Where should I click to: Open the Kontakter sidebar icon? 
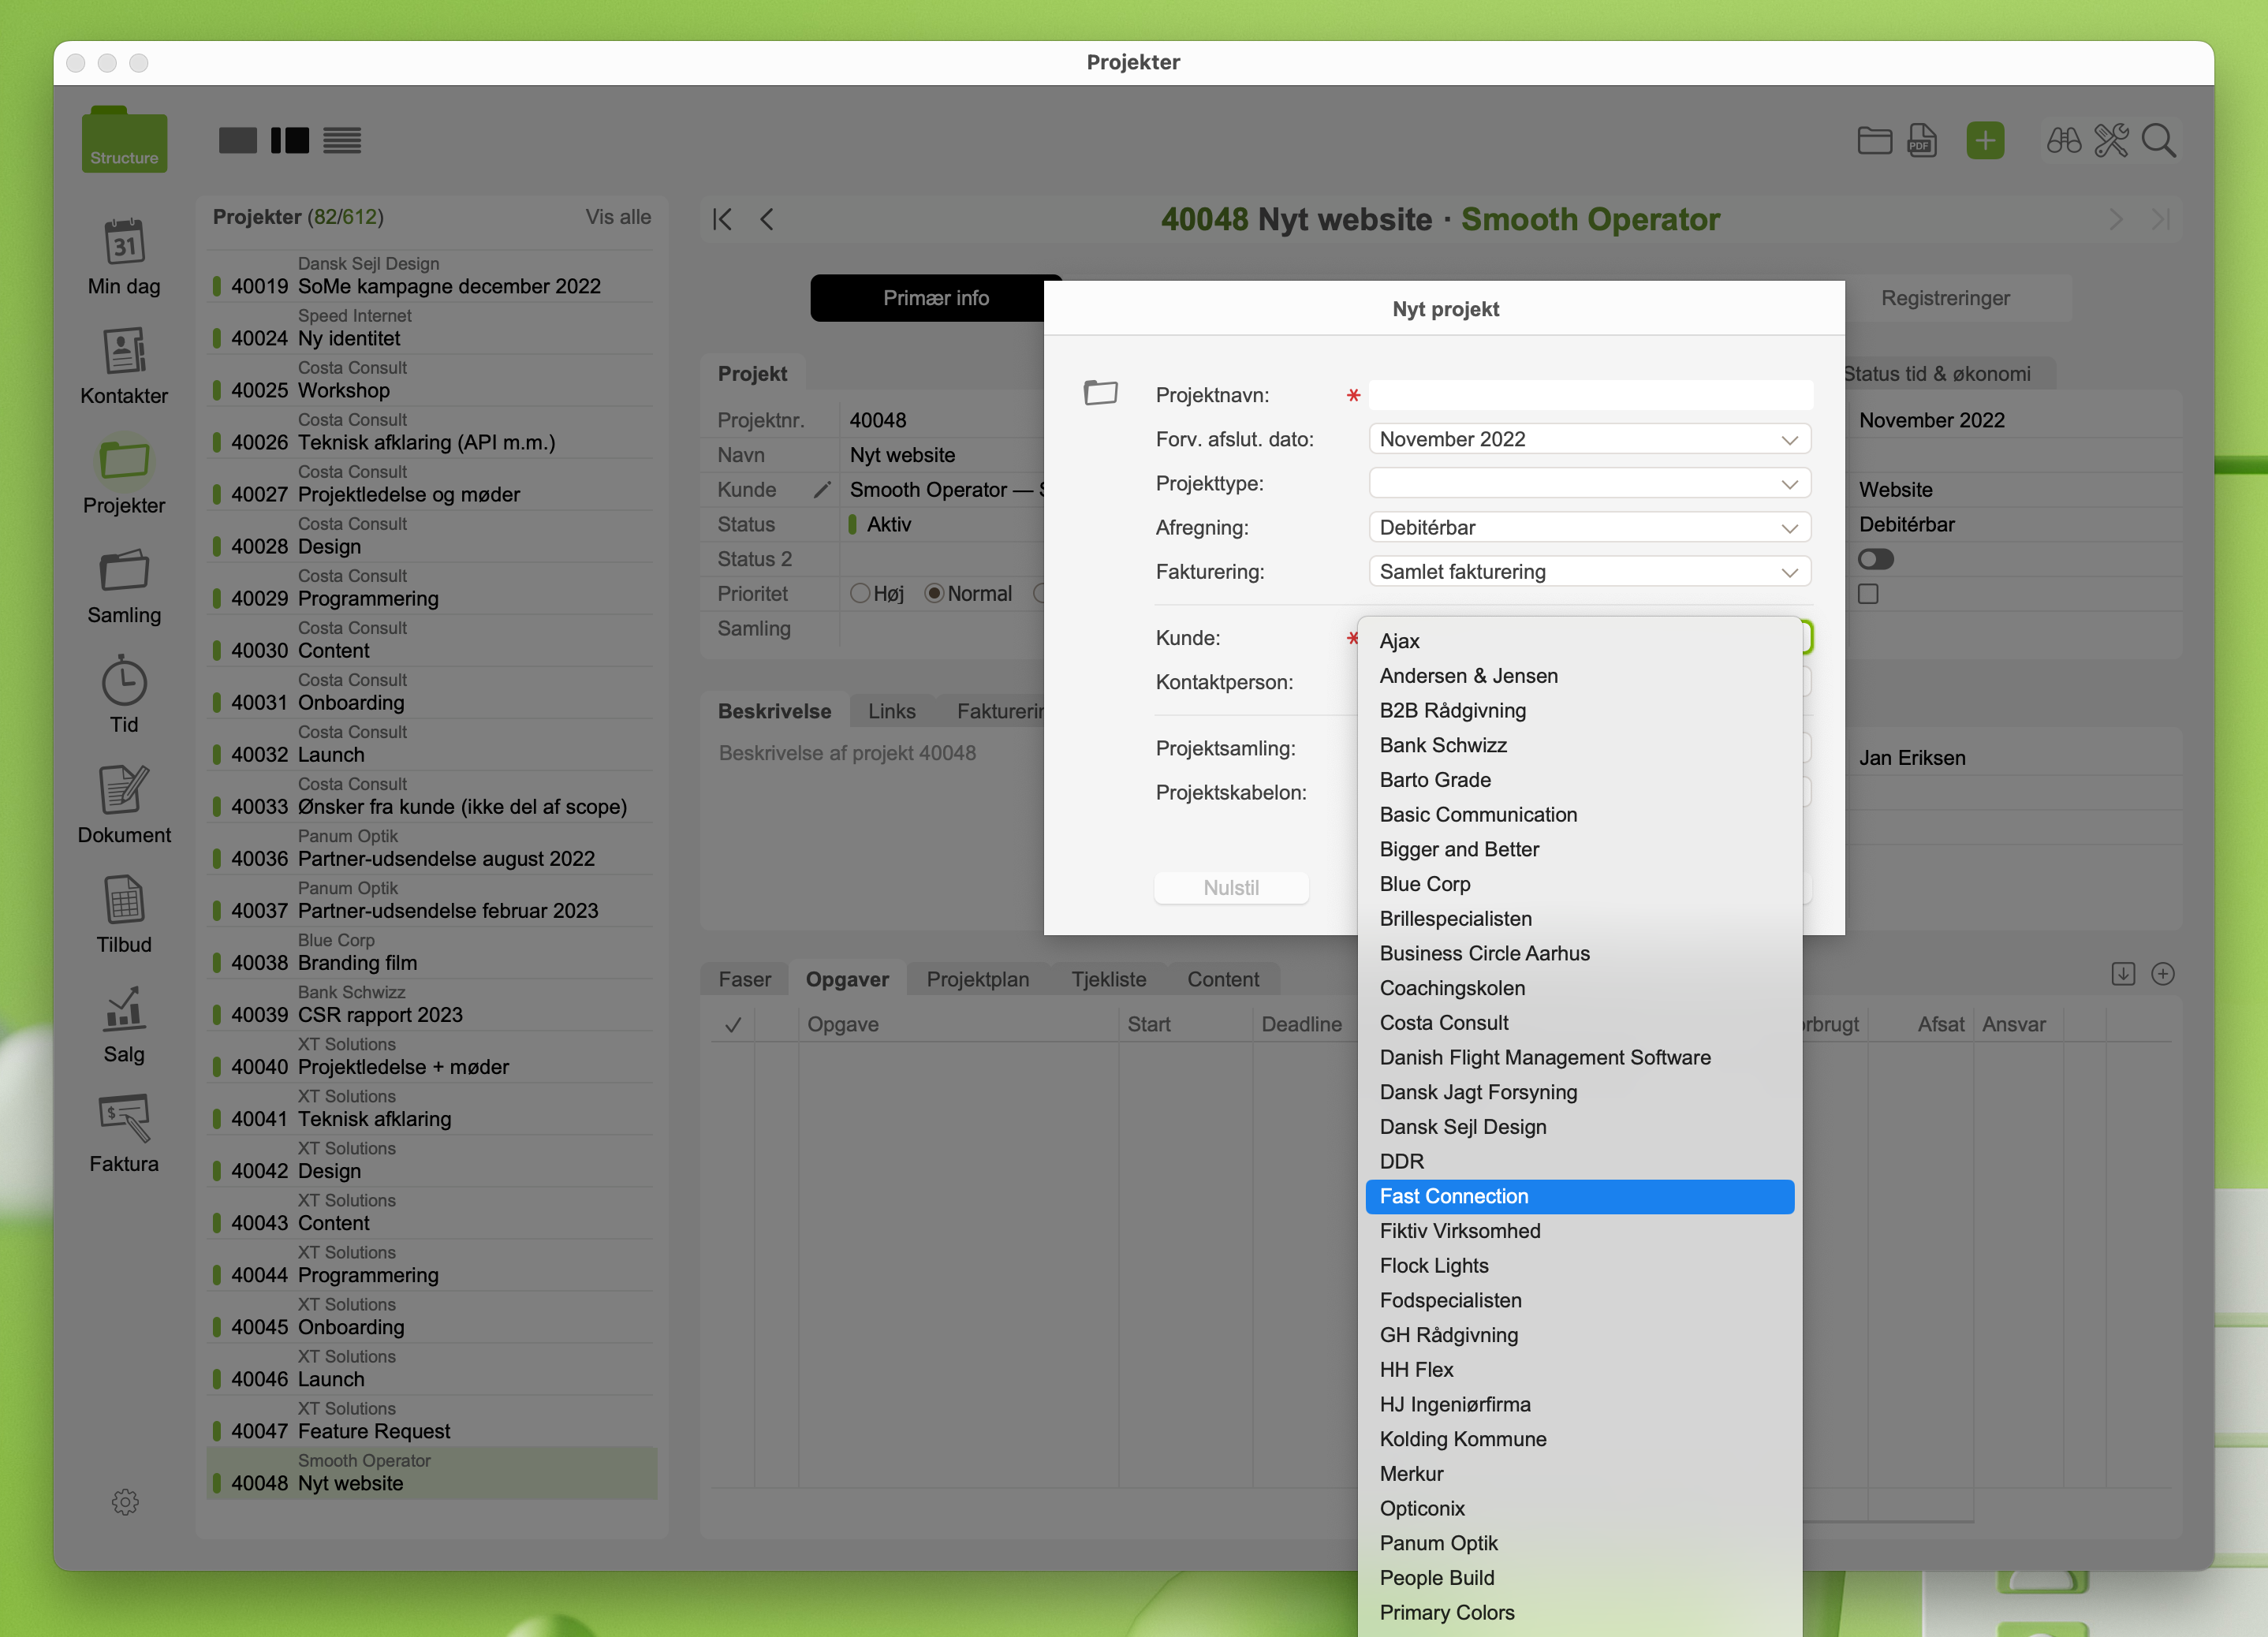pyautogui.click(x=124, y=352)
